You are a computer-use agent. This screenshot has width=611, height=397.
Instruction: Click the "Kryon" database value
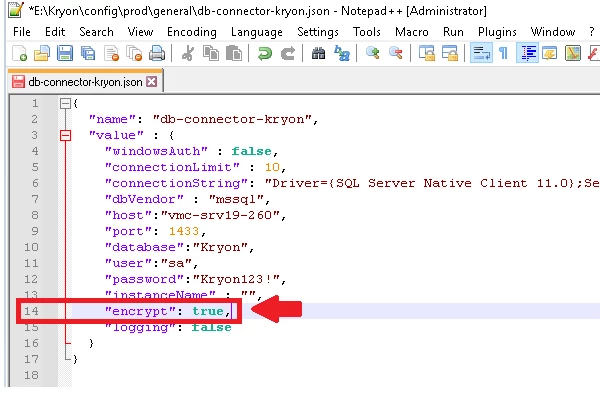(x=220, y=247)
